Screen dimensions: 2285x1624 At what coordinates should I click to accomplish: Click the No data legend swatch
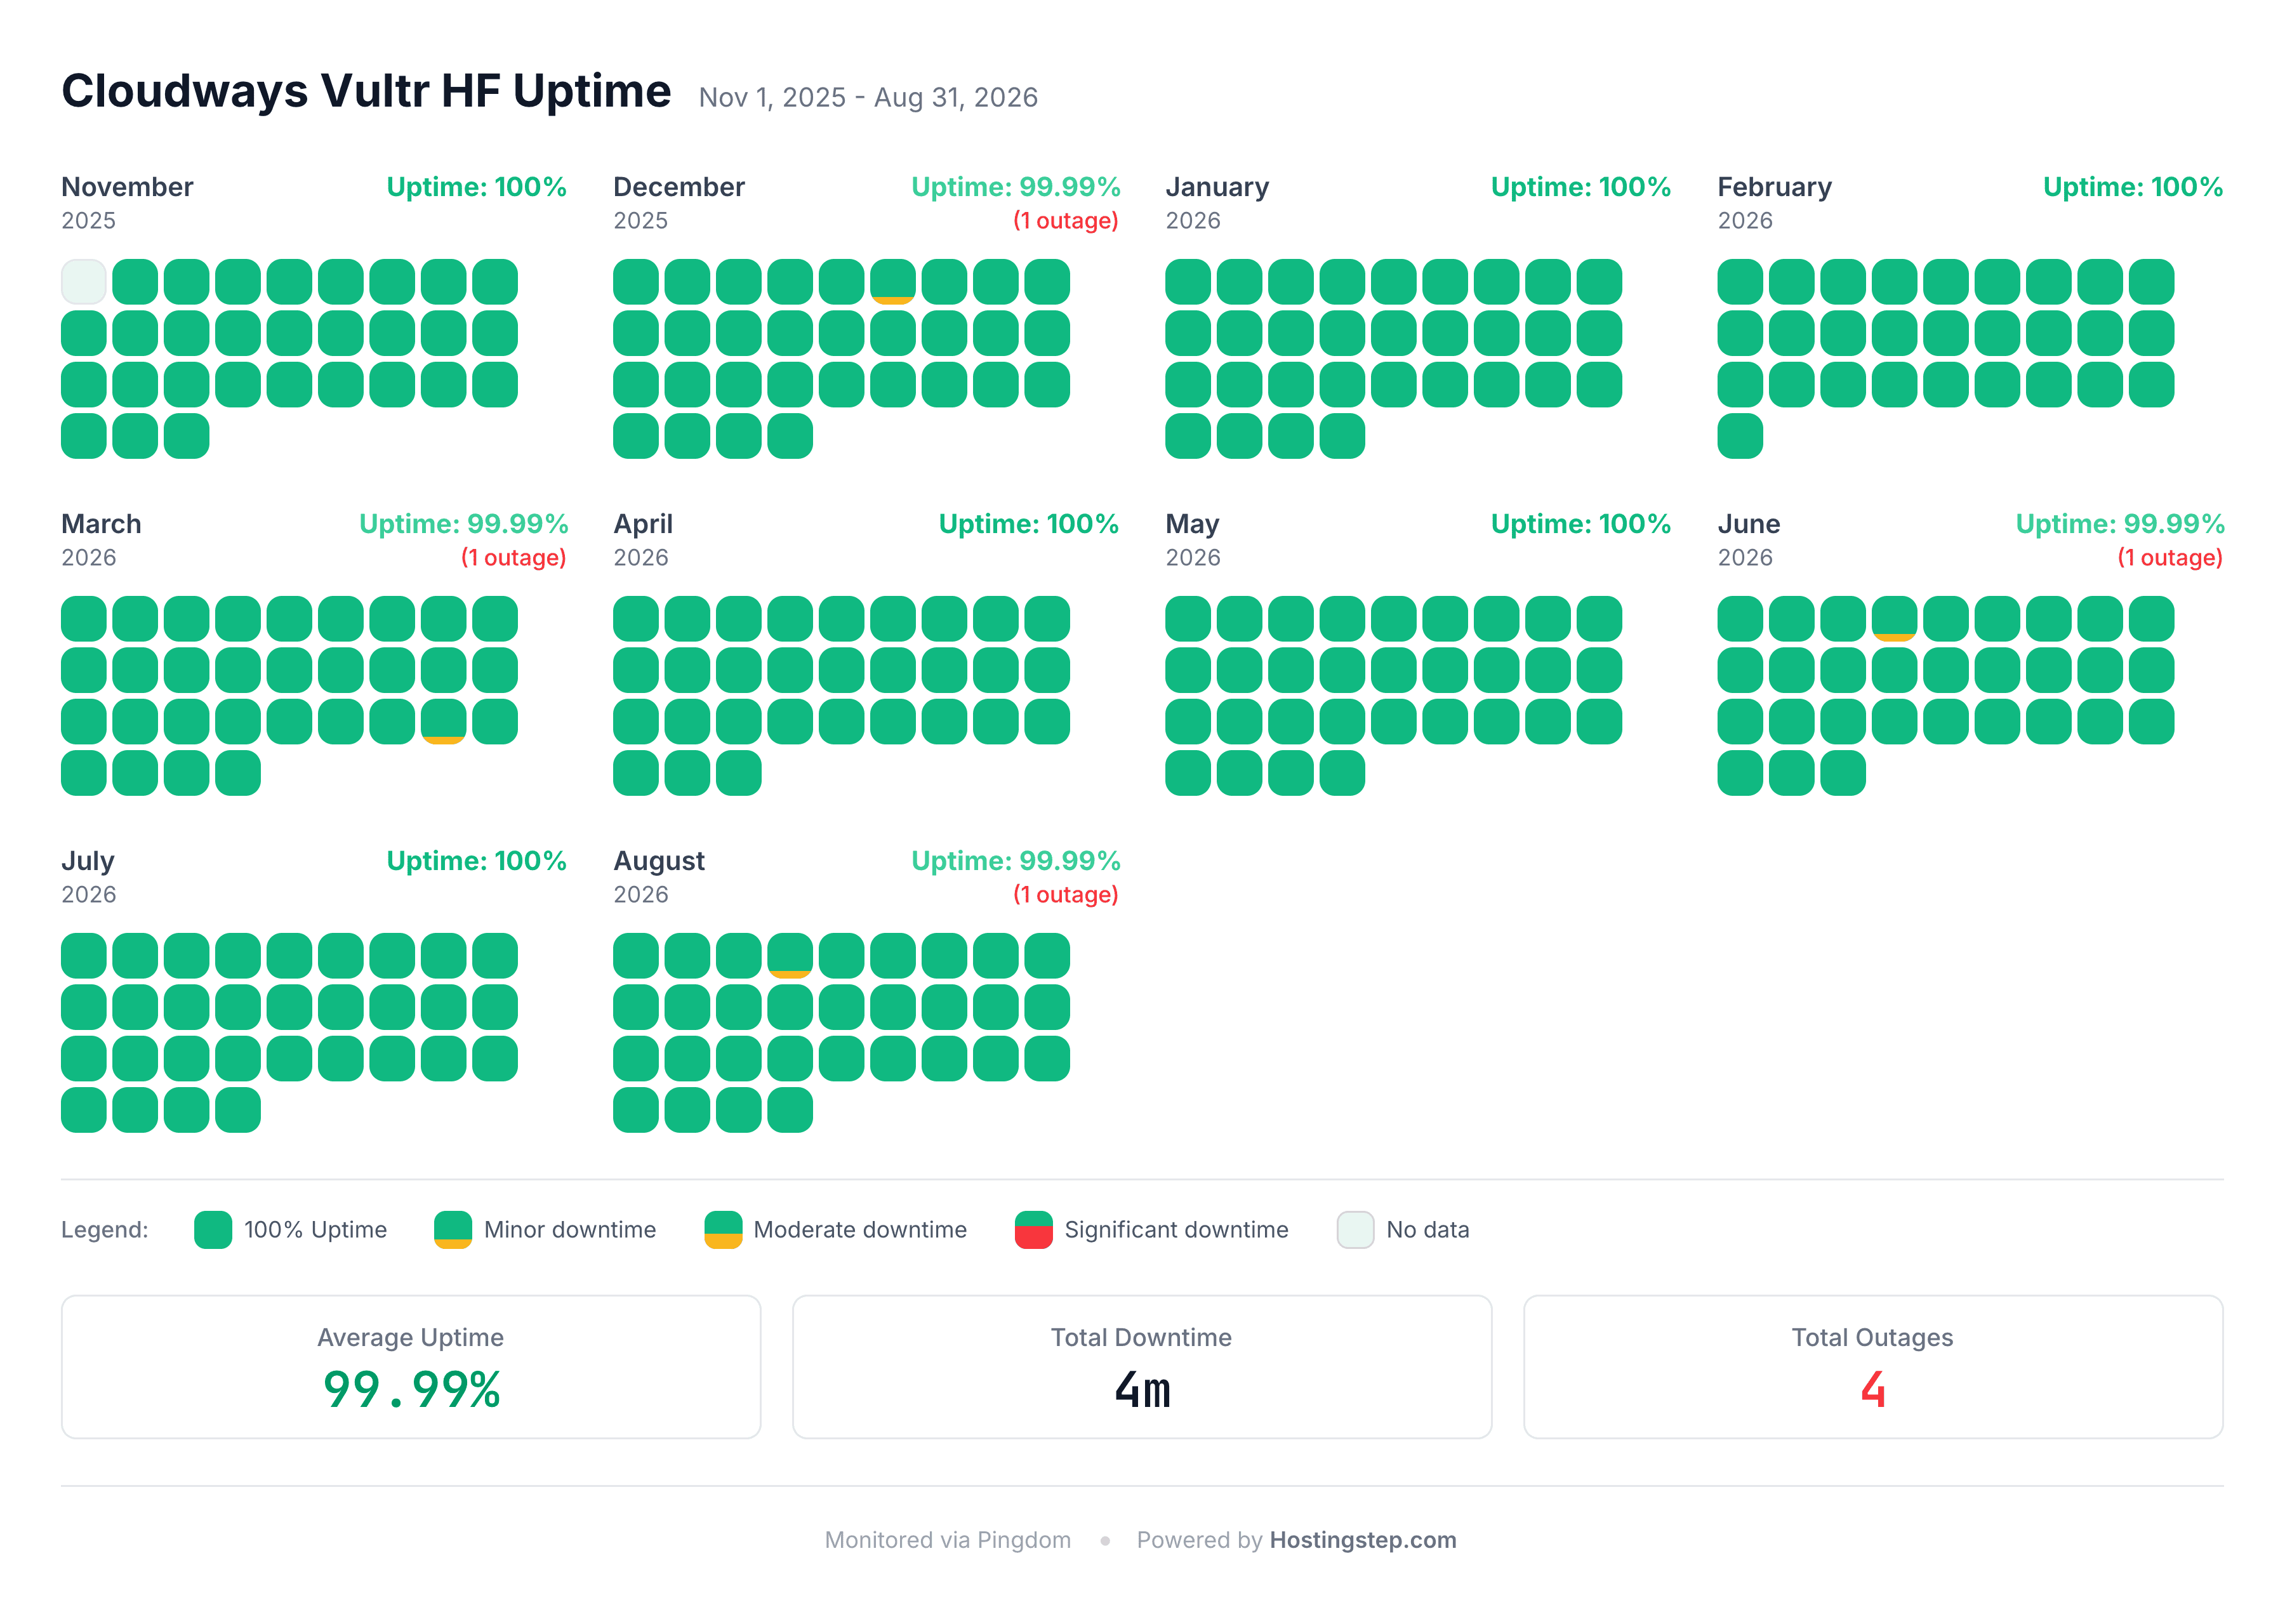1355,1230
